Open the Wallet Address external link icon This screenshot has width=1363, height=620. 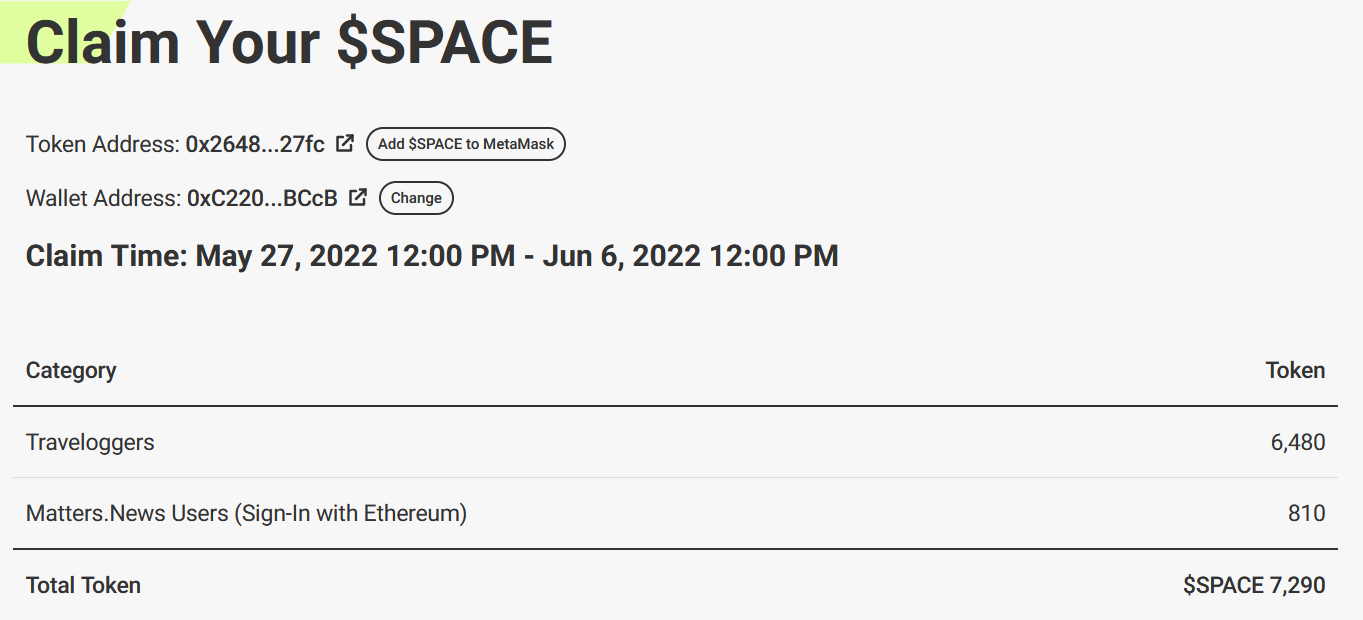pyautogui.click(x=358, y=197)
